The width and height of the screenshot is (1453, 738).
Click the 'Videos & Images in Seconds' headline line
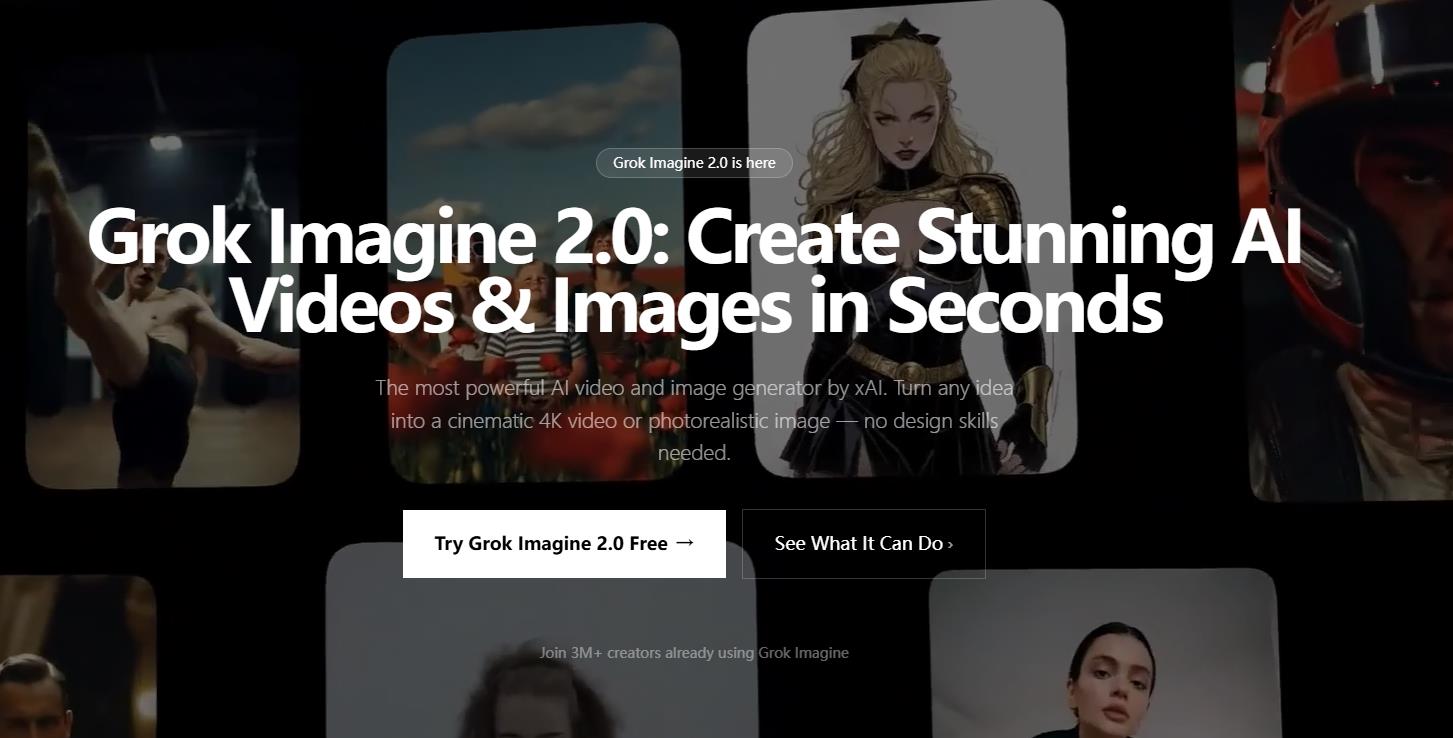coord(695,305)
